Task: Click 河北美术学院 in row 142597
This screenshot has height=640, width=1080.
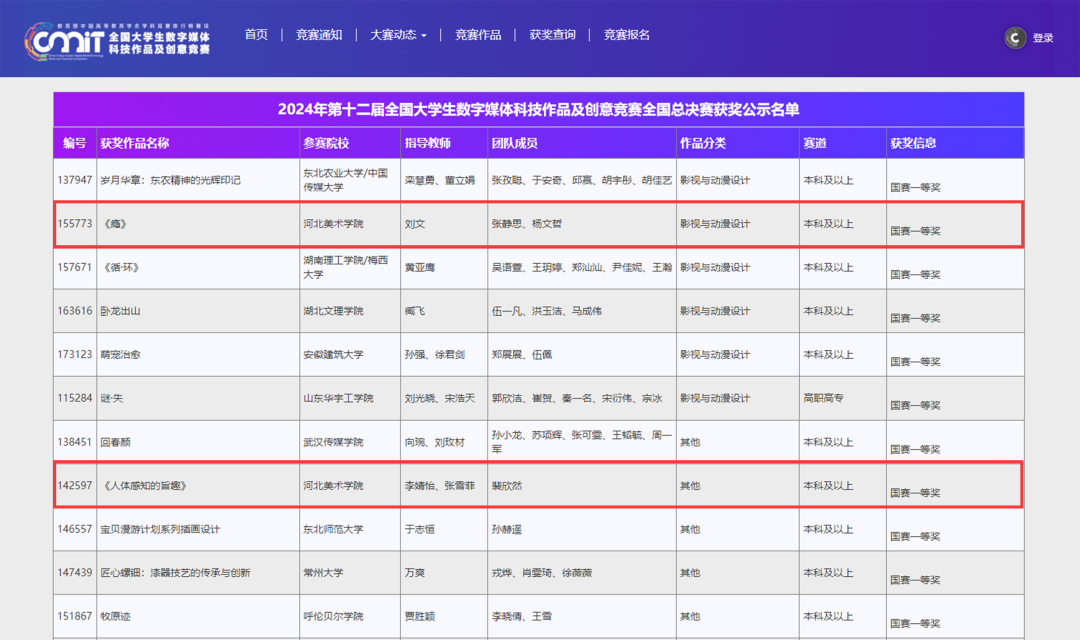Action: pyautogui.click(x=311, y=484)
